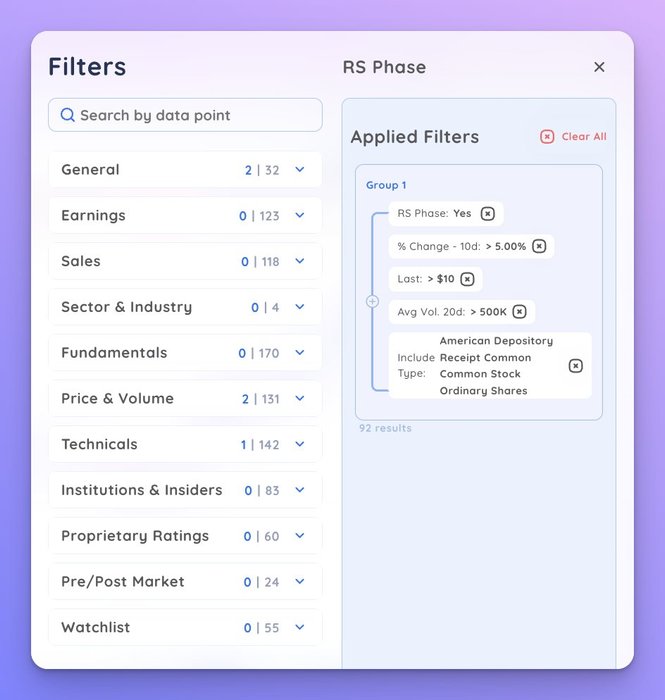The height and width of the screenshot is (700, 665).
Task: Remove the % Change 10d filter
Action: pos(539,246)
